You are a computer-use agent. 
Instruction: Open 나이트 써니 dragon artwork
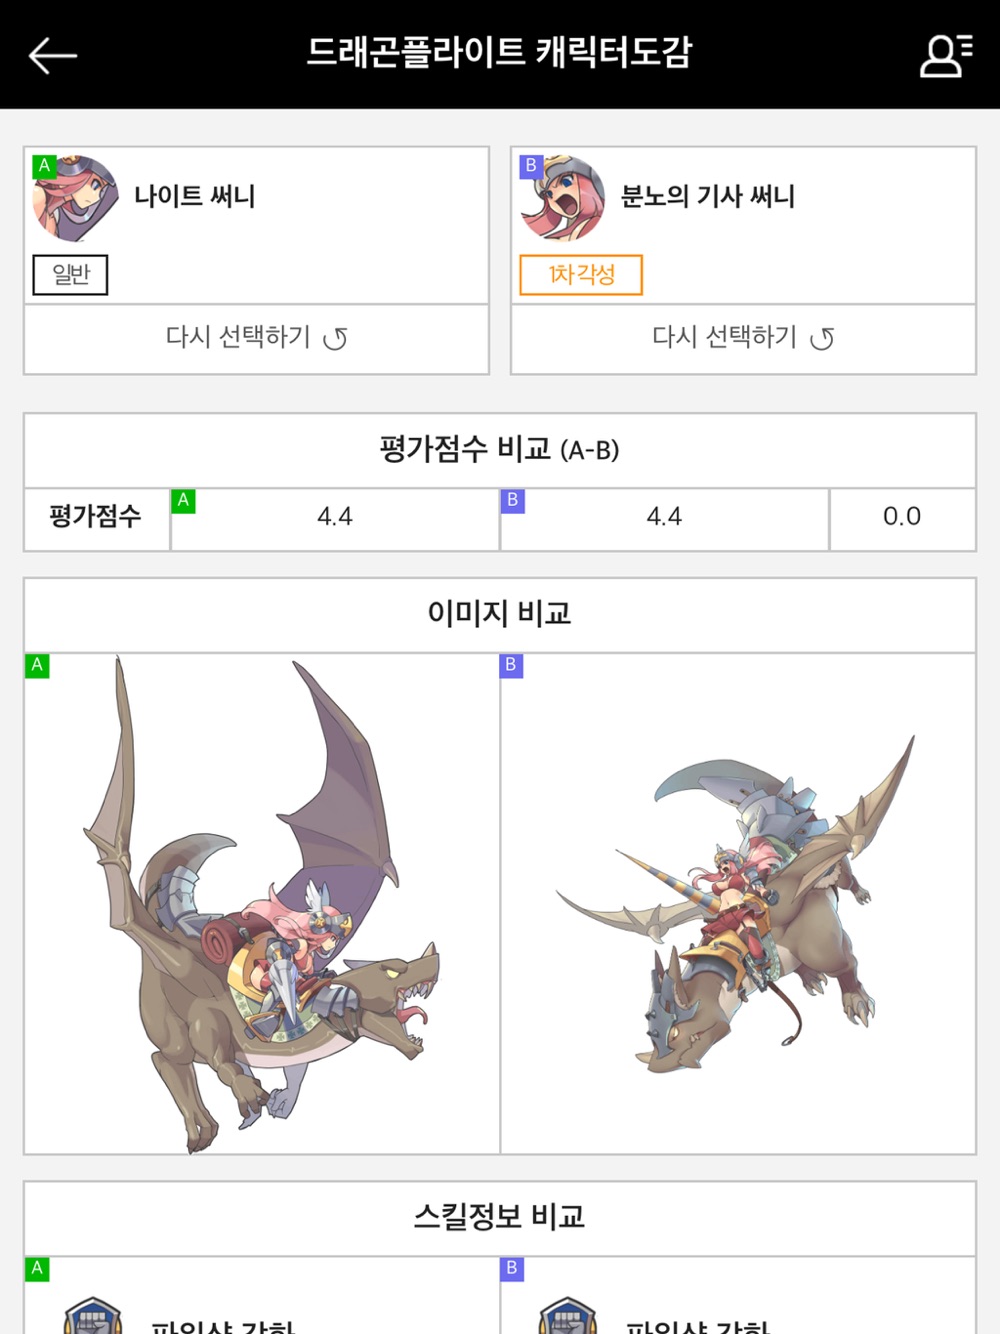click(262, 904)
